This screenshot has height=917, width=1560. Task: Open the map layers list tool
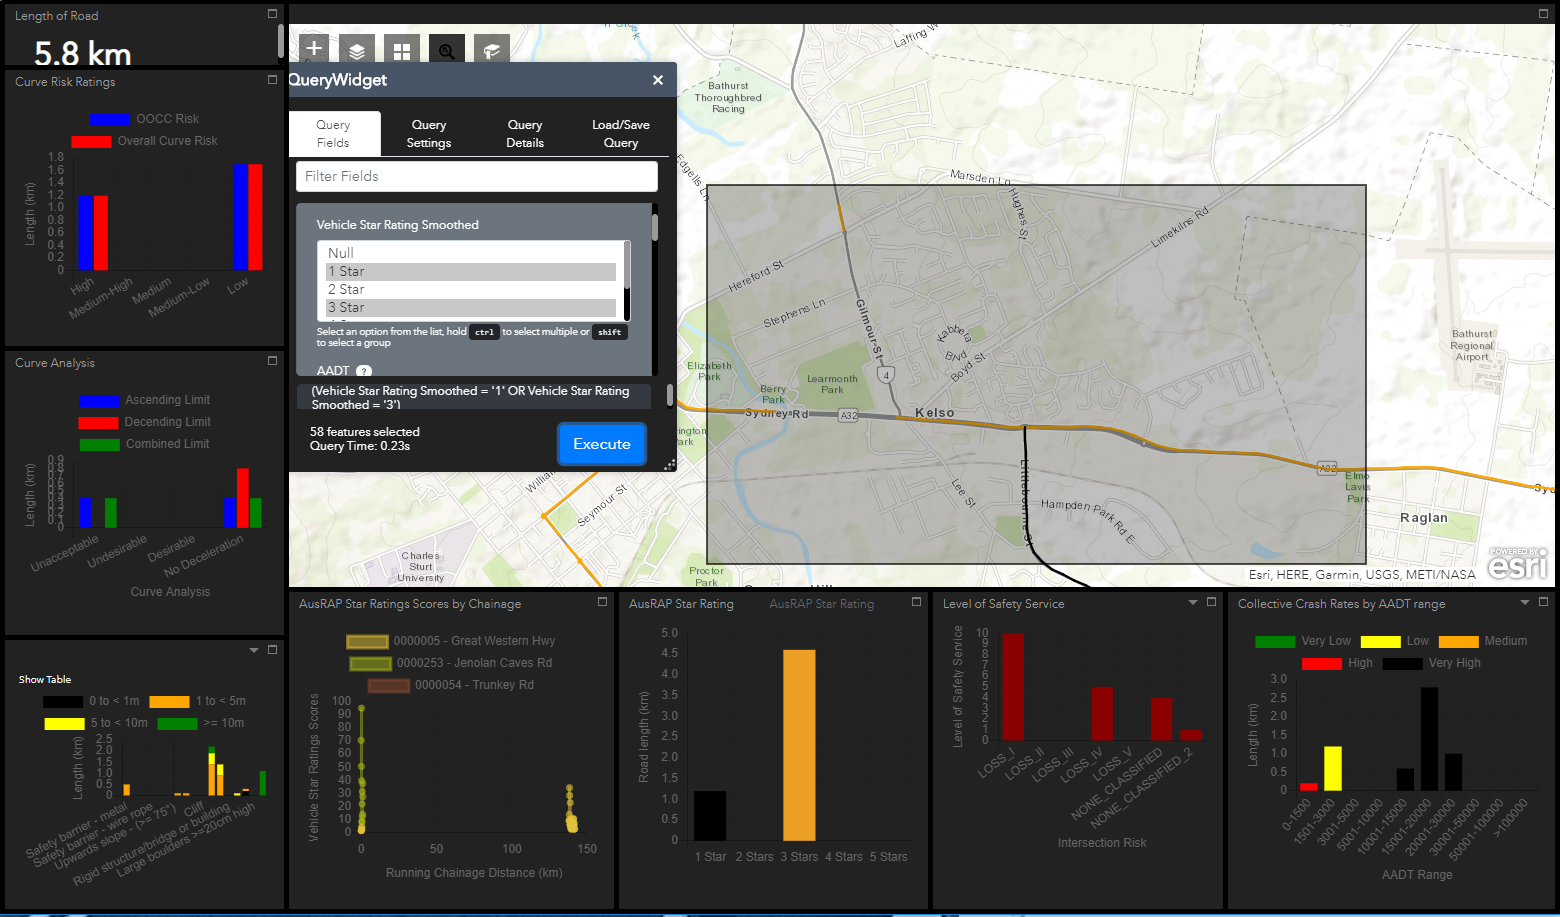pyautogui.click(x=357, y=50)
